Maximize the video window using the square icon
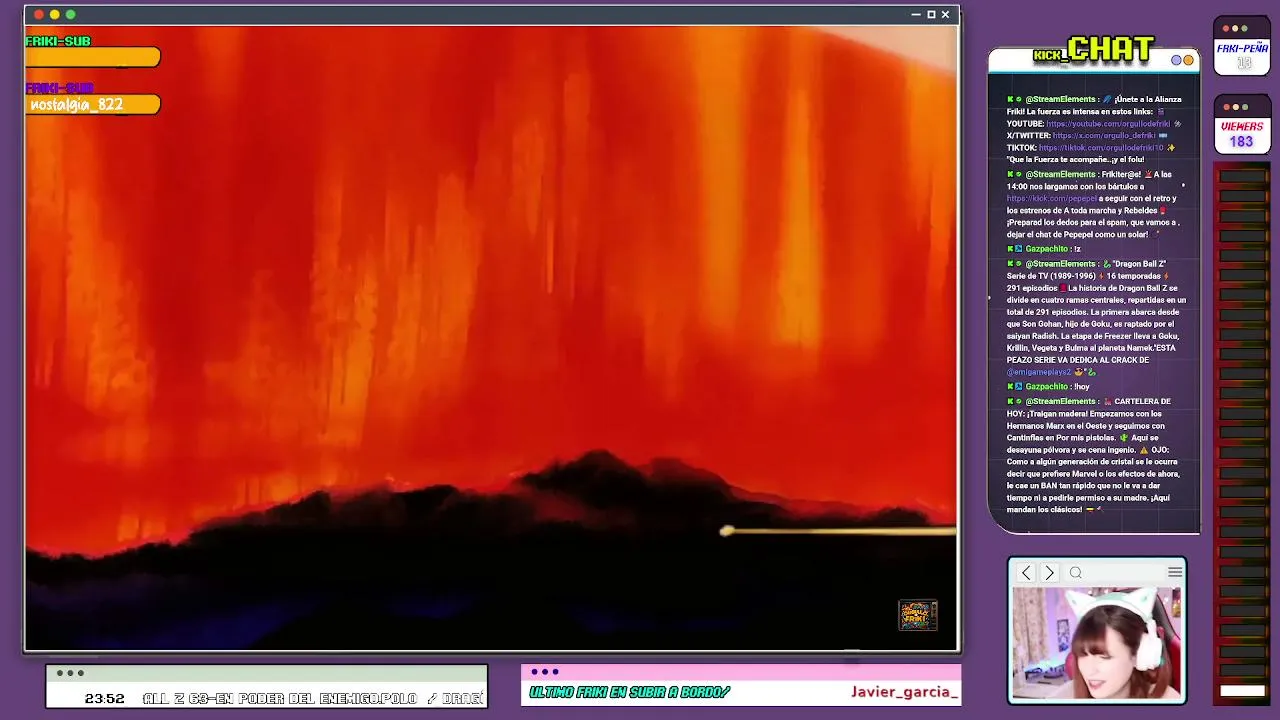Screen dimensions: 1280x720 tap(931, 15)
